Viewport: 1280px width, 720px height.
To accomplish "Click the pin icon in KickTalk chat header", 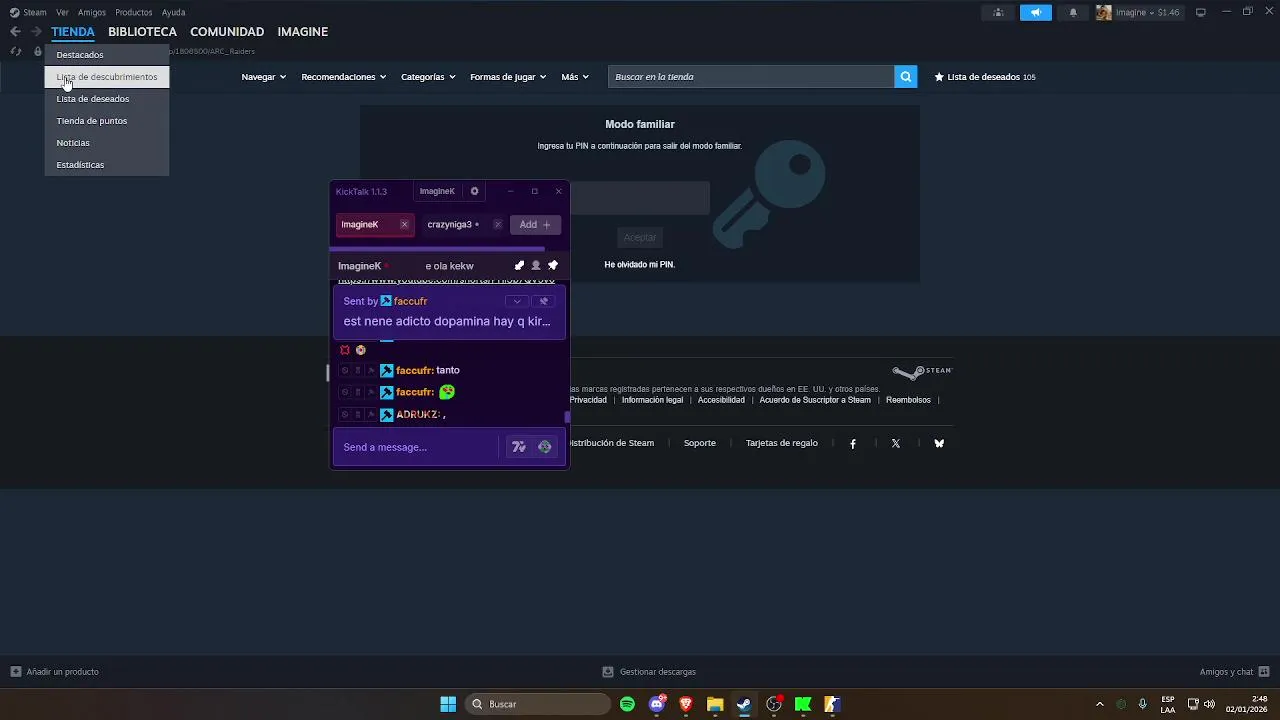I will pos(553,266).
